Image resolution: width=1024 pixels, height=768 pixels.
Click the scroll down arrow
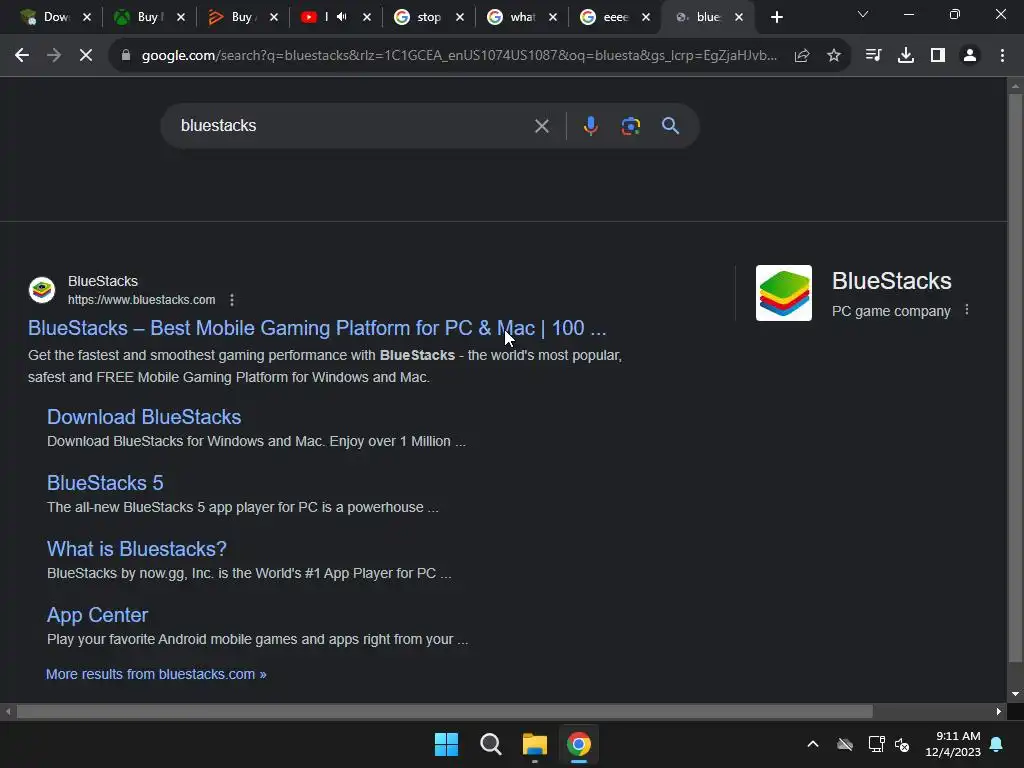pos(1015,694)
